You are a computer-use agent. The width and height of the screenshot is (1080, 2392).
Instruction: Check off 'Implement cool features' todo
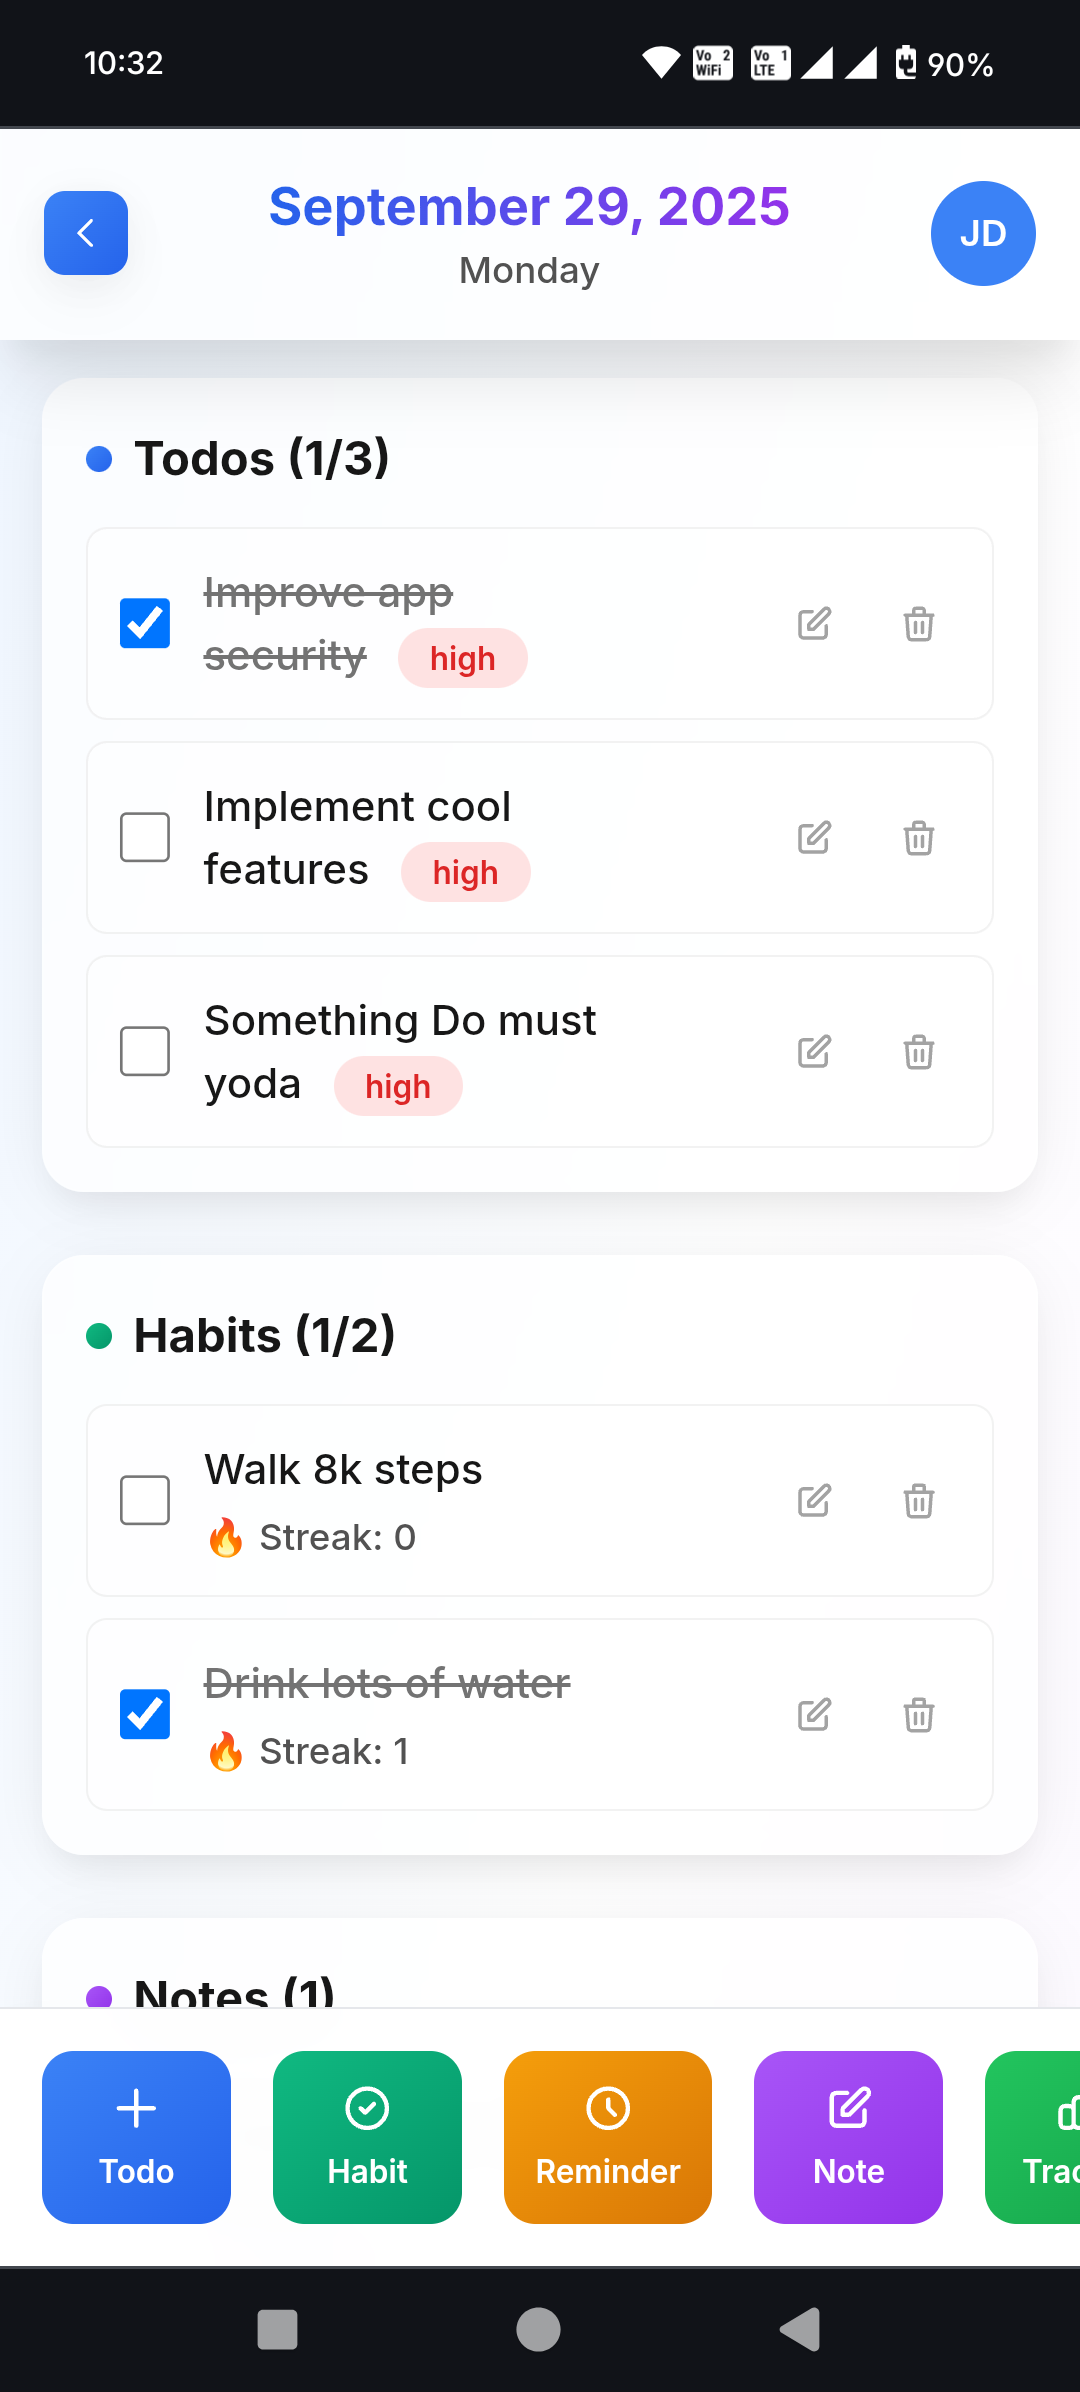145,837
